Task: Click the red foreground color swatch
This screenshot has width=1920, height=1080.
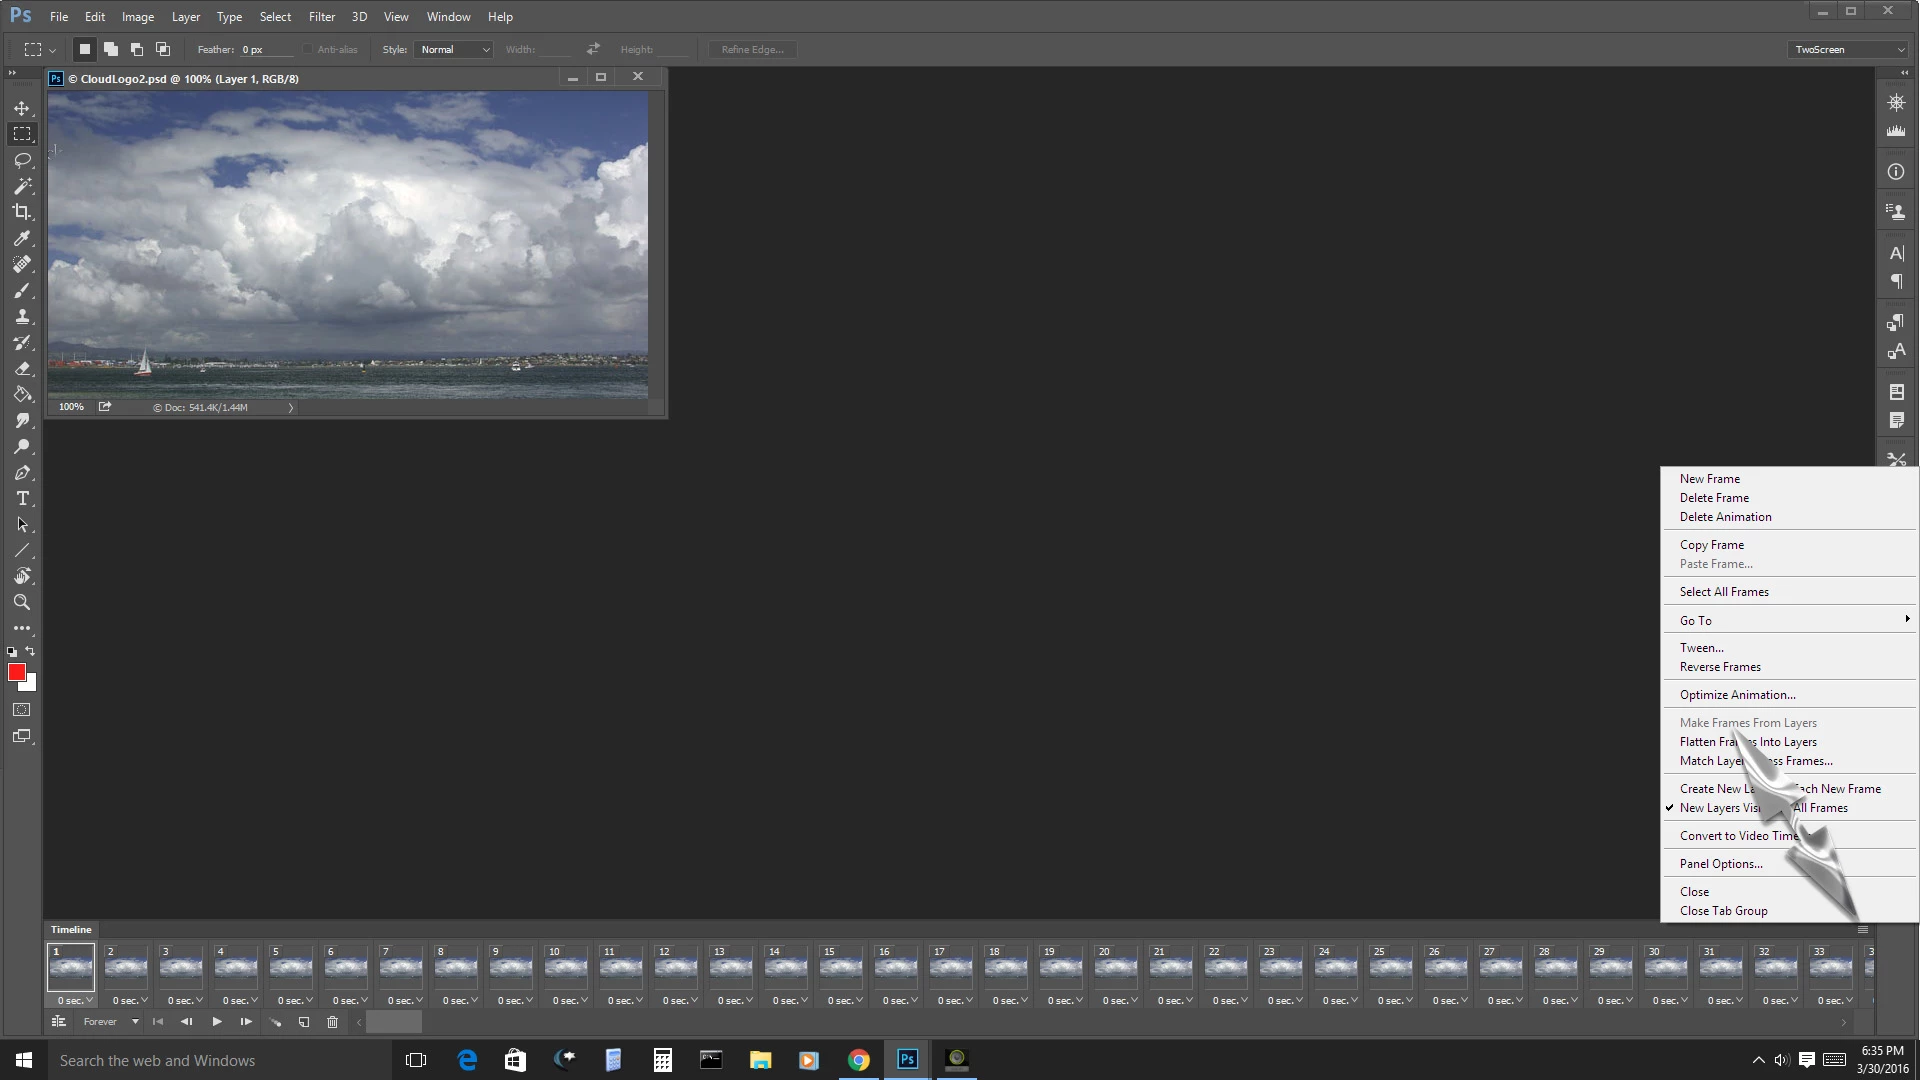Action: tap(17, 673)
